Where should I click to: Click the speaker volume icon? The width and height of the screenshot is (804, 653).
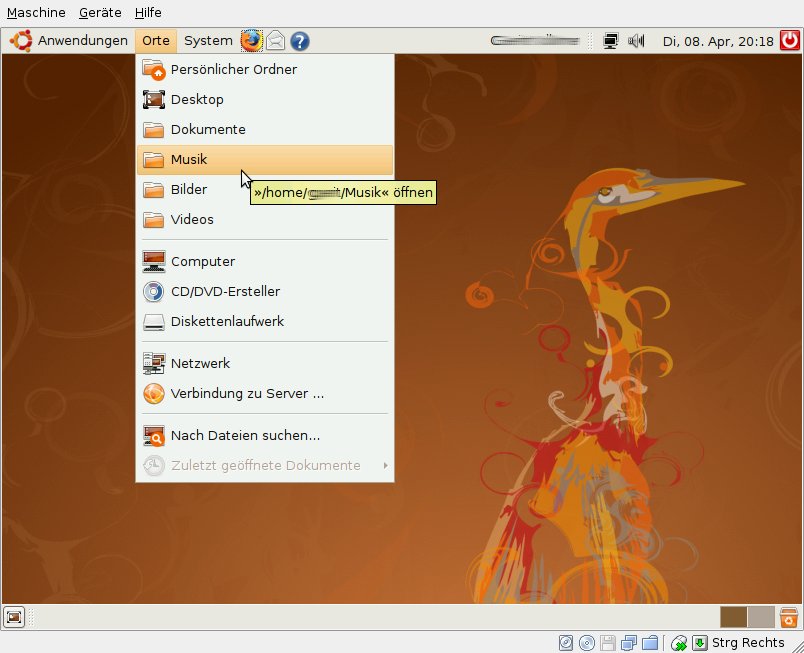tap(636, 41)
